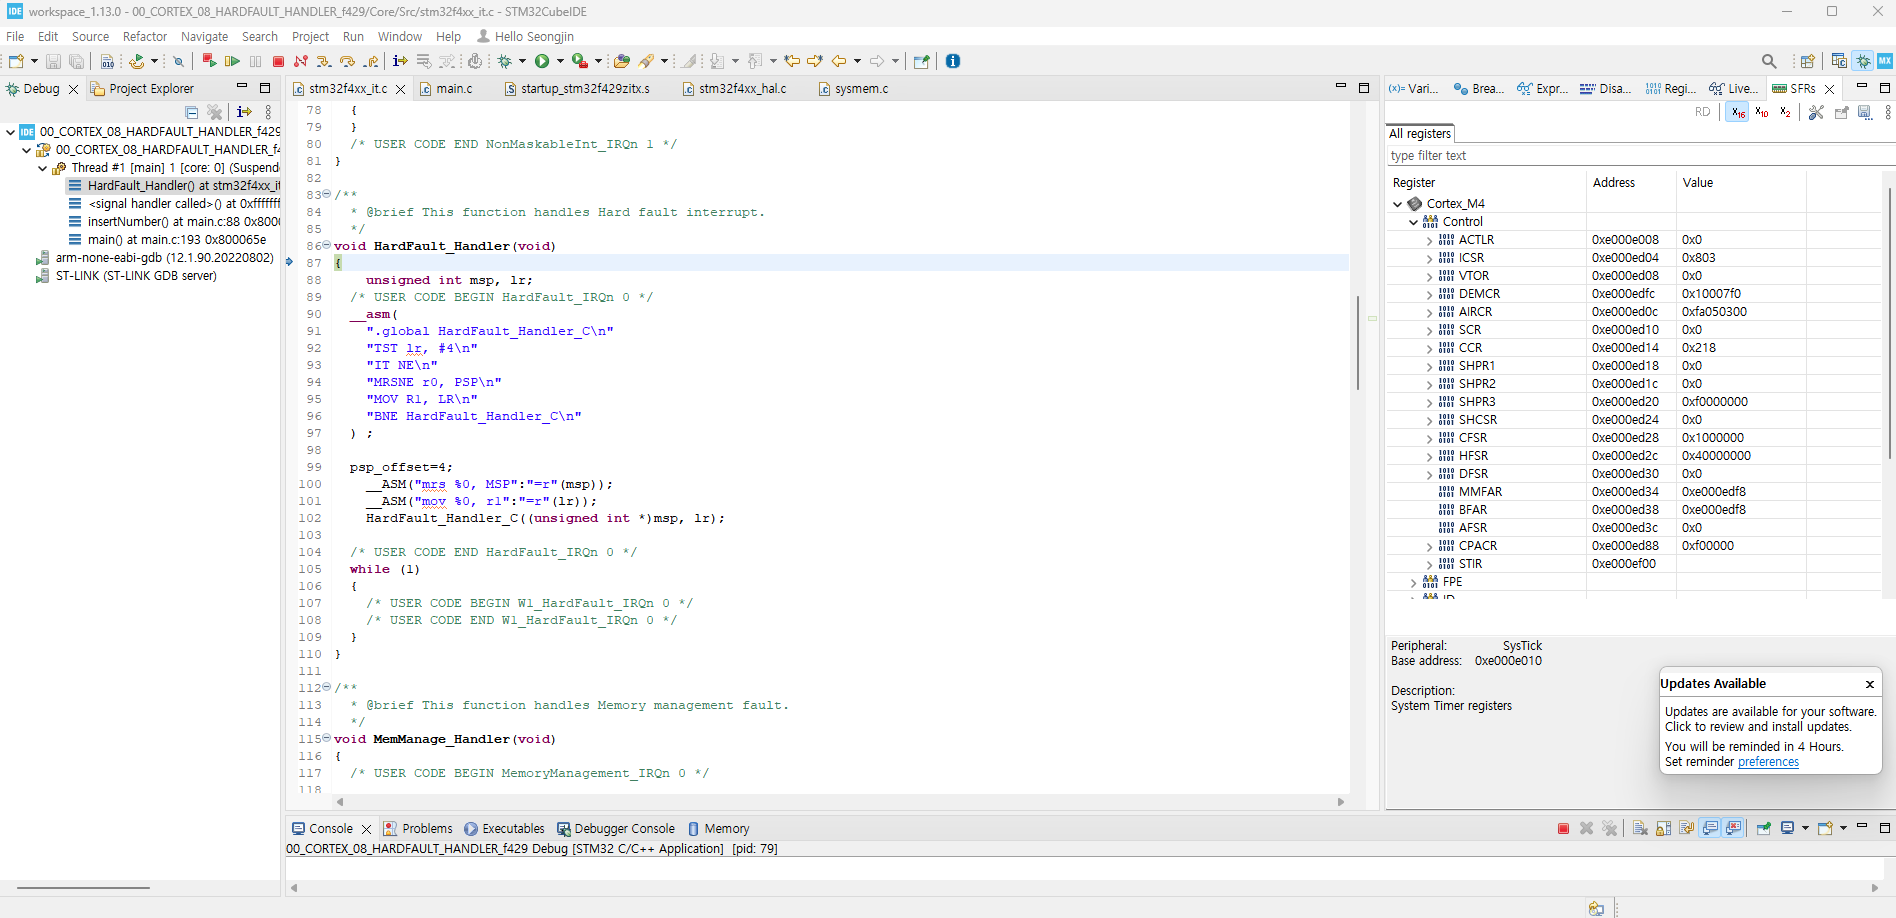
Task: Open the Open Console dropdown arrow
Action: (x=1843, y=828)
